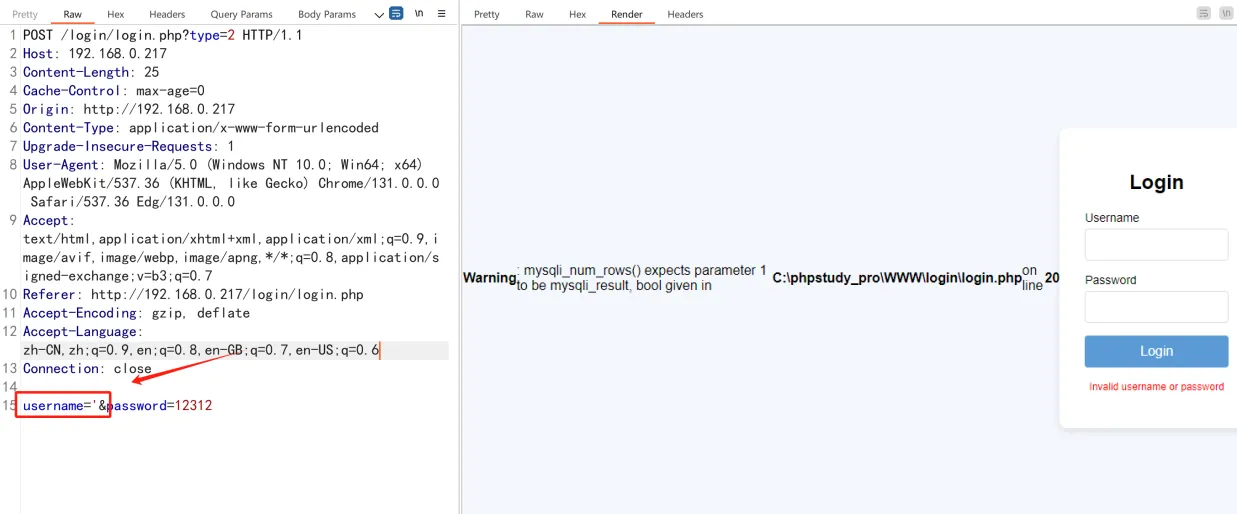
Task: Click the 'Cache-Control: max-age=0' line
Action: pos(114,91)
